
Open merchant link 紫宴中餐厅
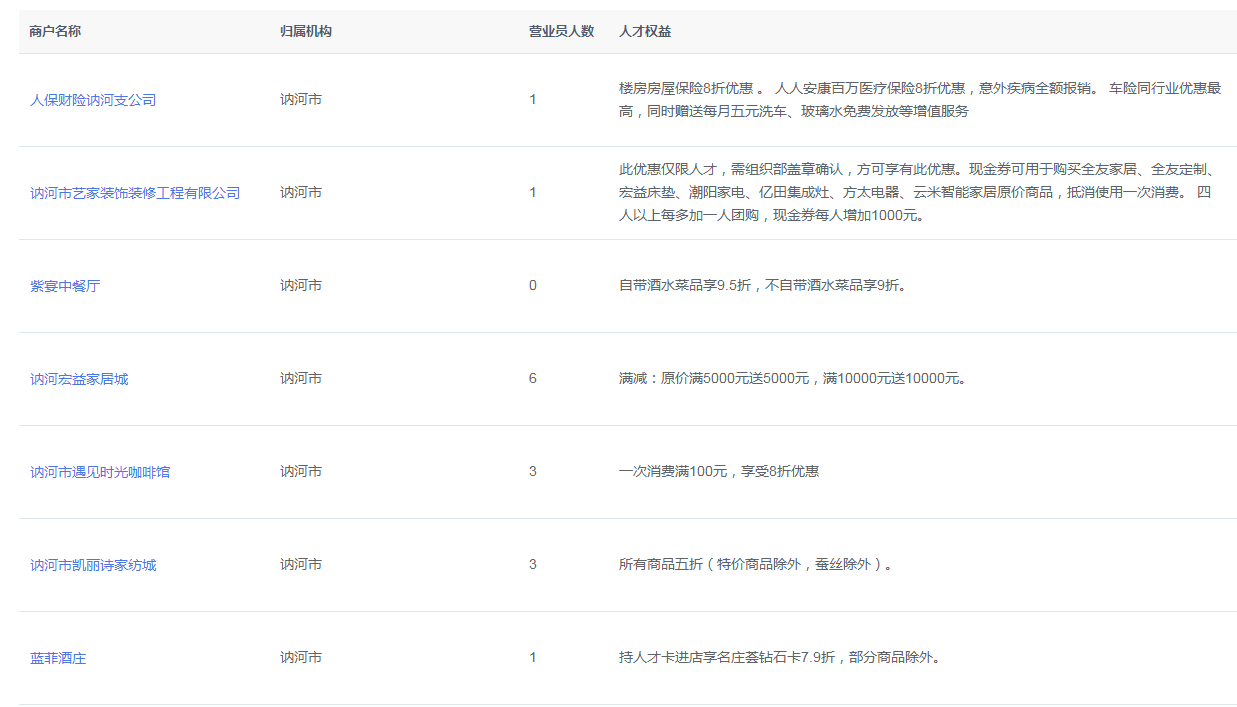65,286
